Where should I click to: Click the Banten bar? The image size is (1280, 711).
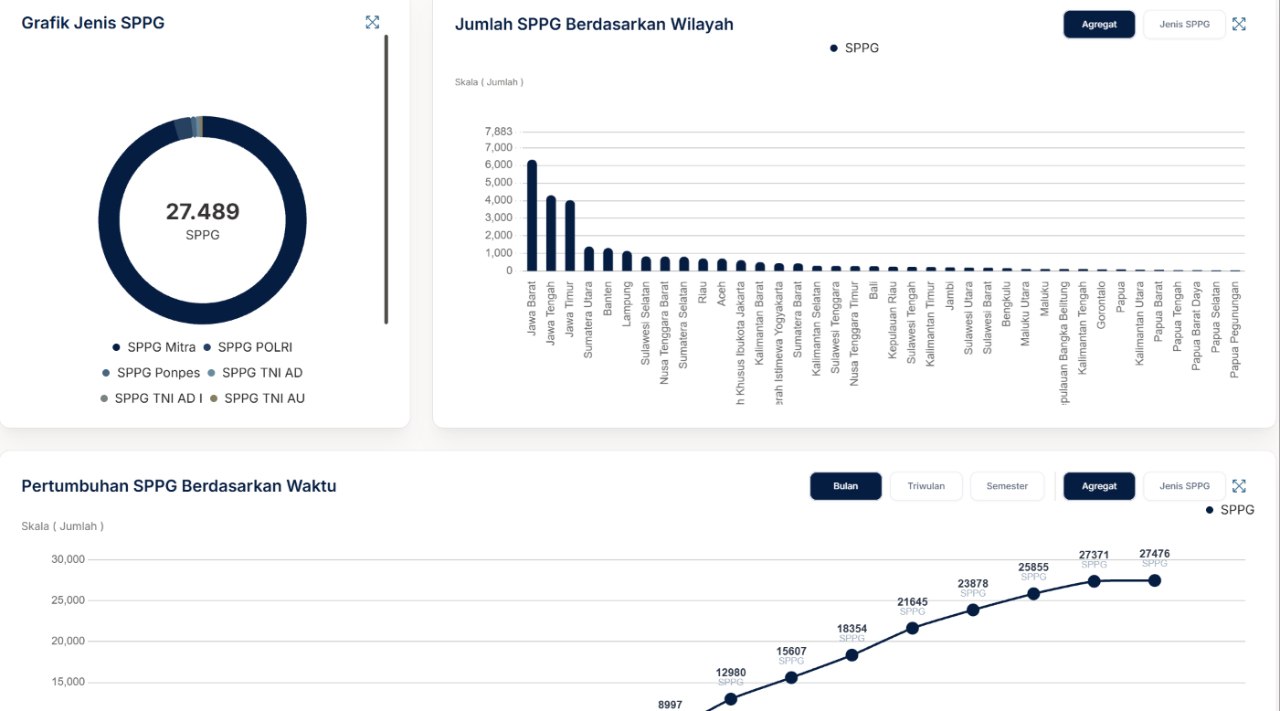[608, 260]
